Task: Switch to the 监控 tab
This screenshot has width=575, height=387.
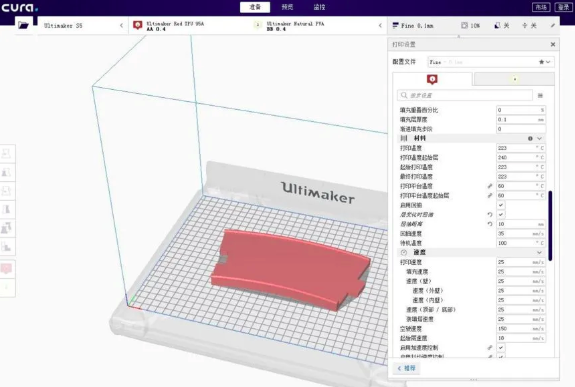Action: tap(319, 7)
